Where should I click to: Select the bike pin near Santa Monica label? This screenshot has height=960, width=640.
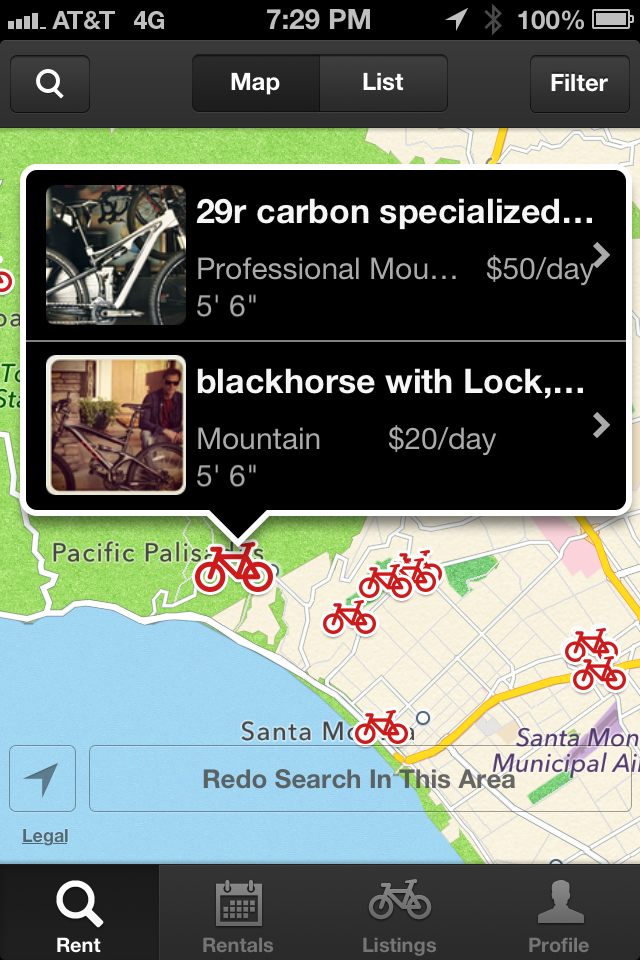pyautogui.click(x=381, y=723)
